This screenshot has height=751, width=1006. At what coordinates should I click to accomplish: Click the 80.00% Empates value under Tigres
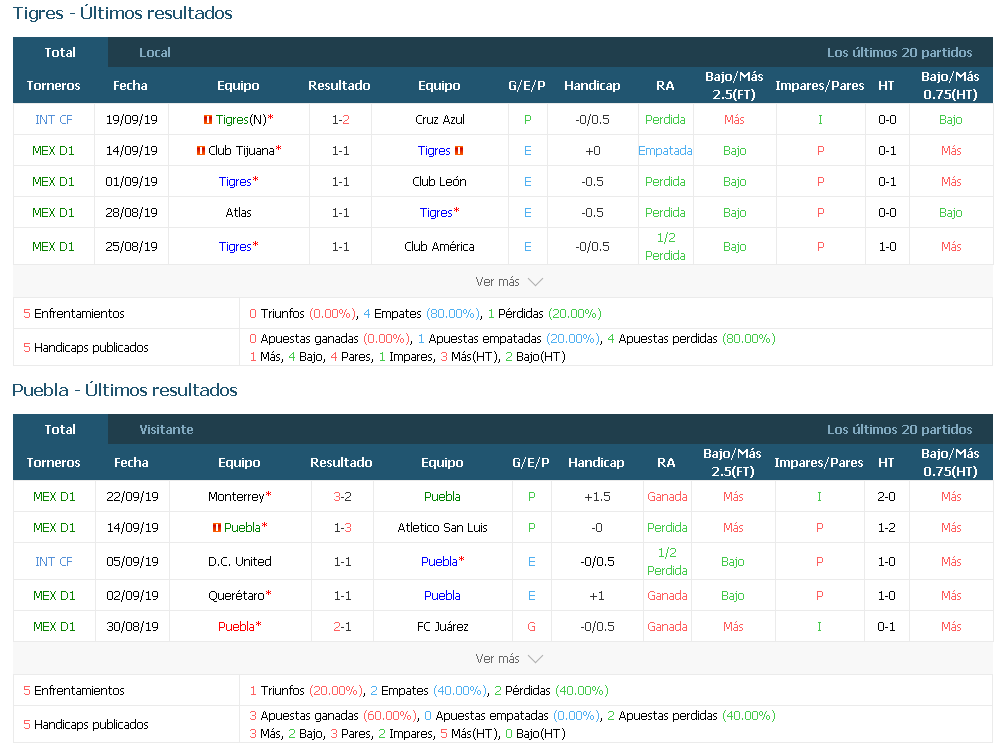tap(452, 314)
